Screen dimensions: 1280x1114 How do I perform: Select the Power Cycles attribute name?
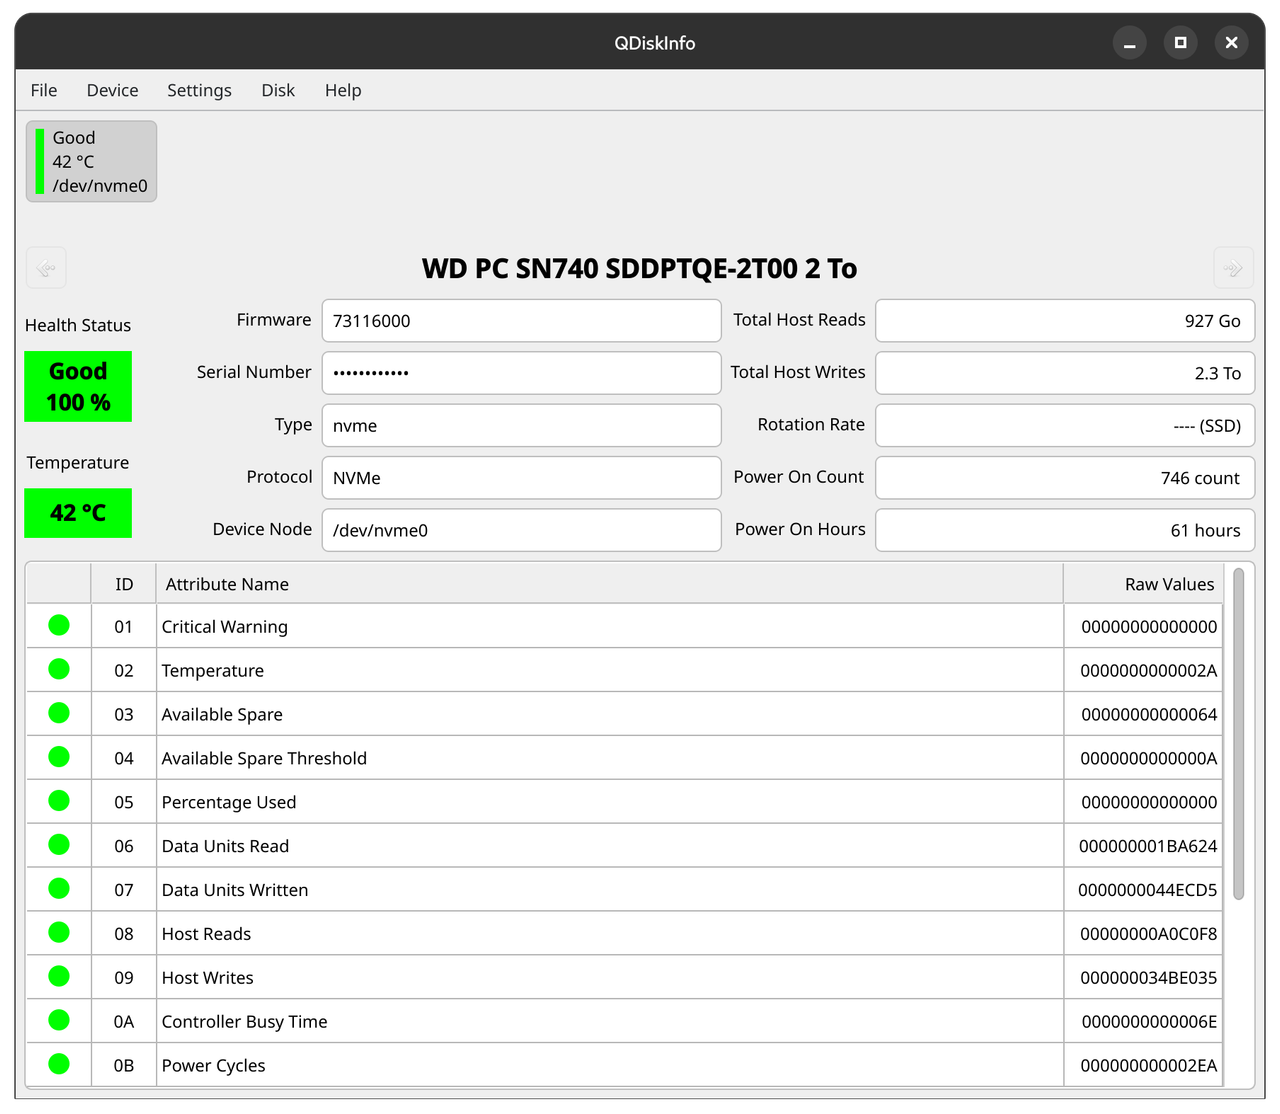click(214, 1067)
